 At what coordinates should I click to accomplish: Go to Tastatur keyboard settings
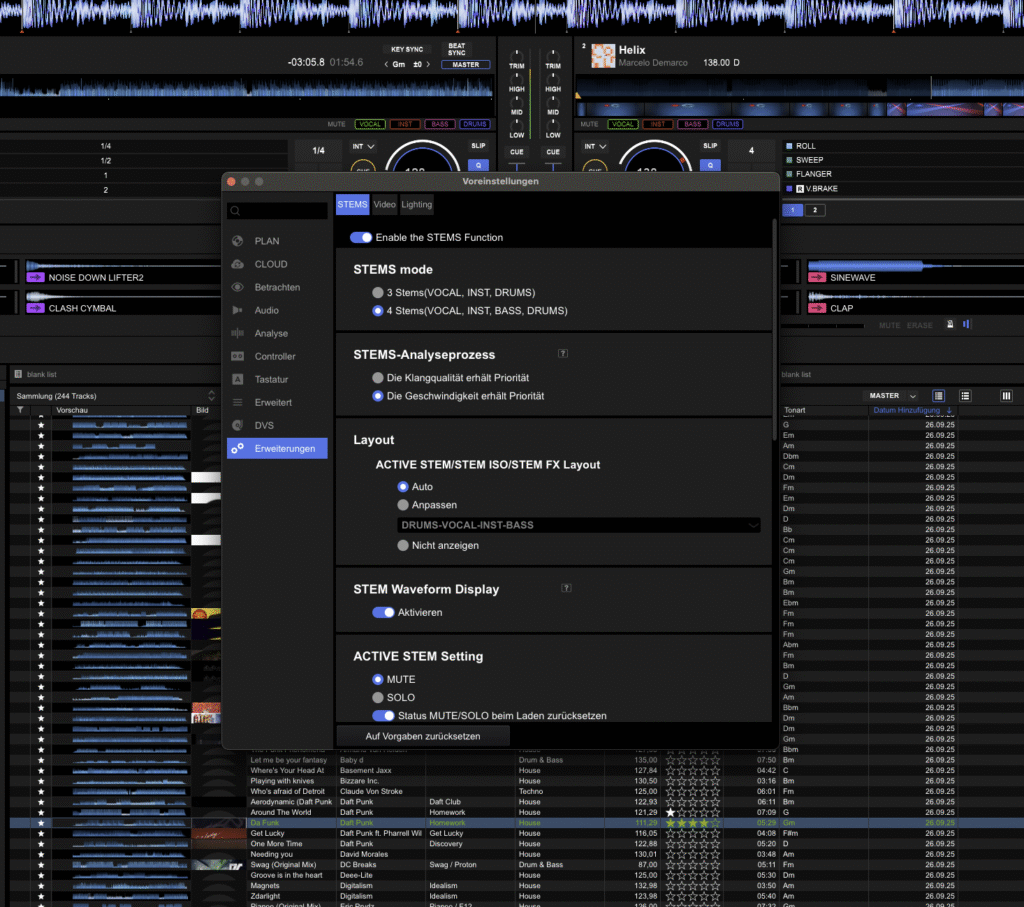pos(271,379)
